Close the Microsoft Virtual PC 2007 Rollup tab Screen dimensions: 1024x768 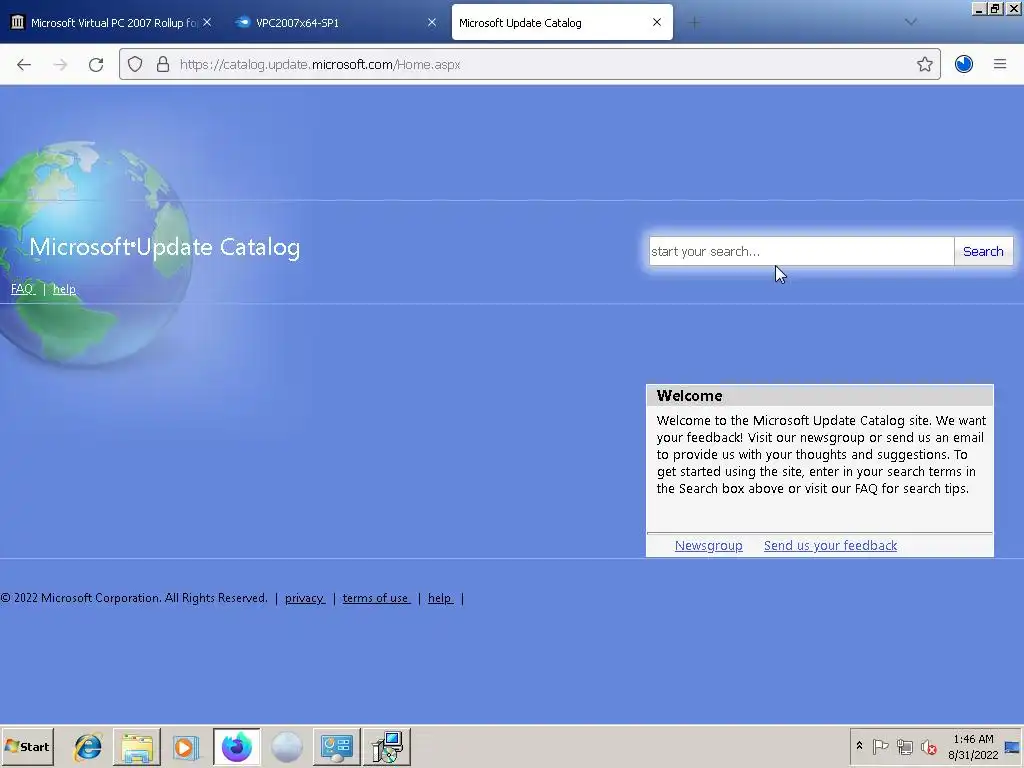[x=207, y=22]
